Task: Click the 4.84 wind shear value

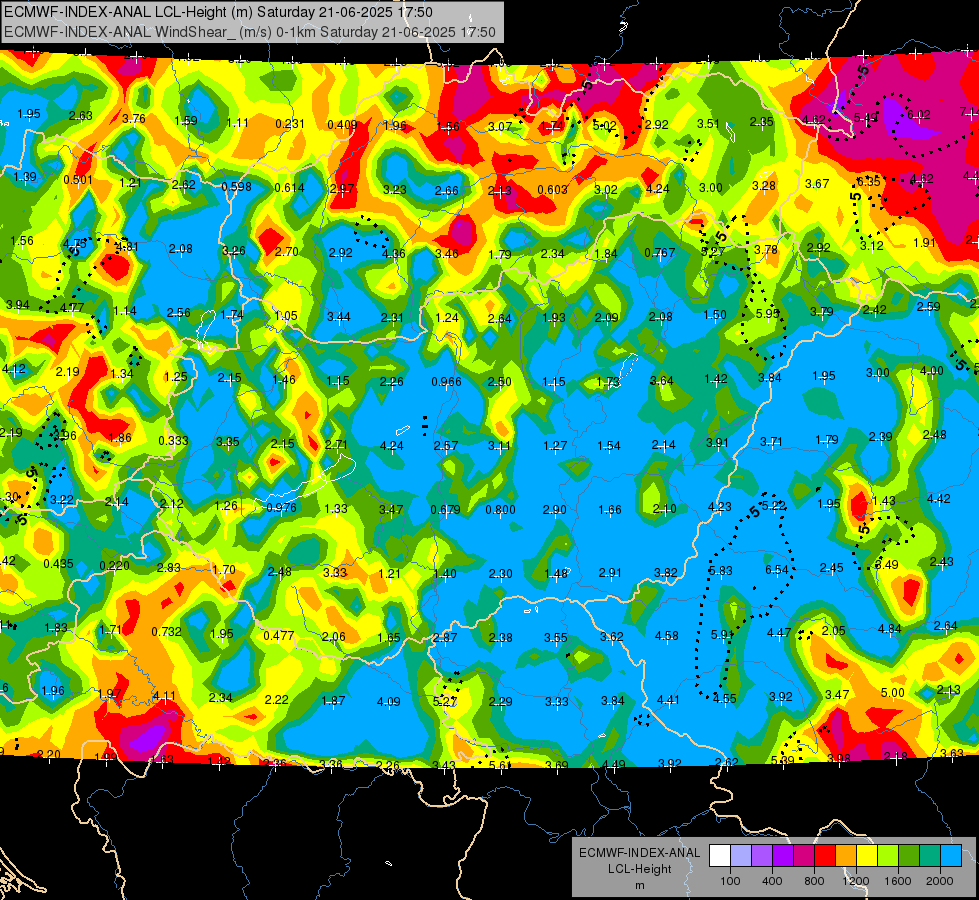Action: pos(890,629)
